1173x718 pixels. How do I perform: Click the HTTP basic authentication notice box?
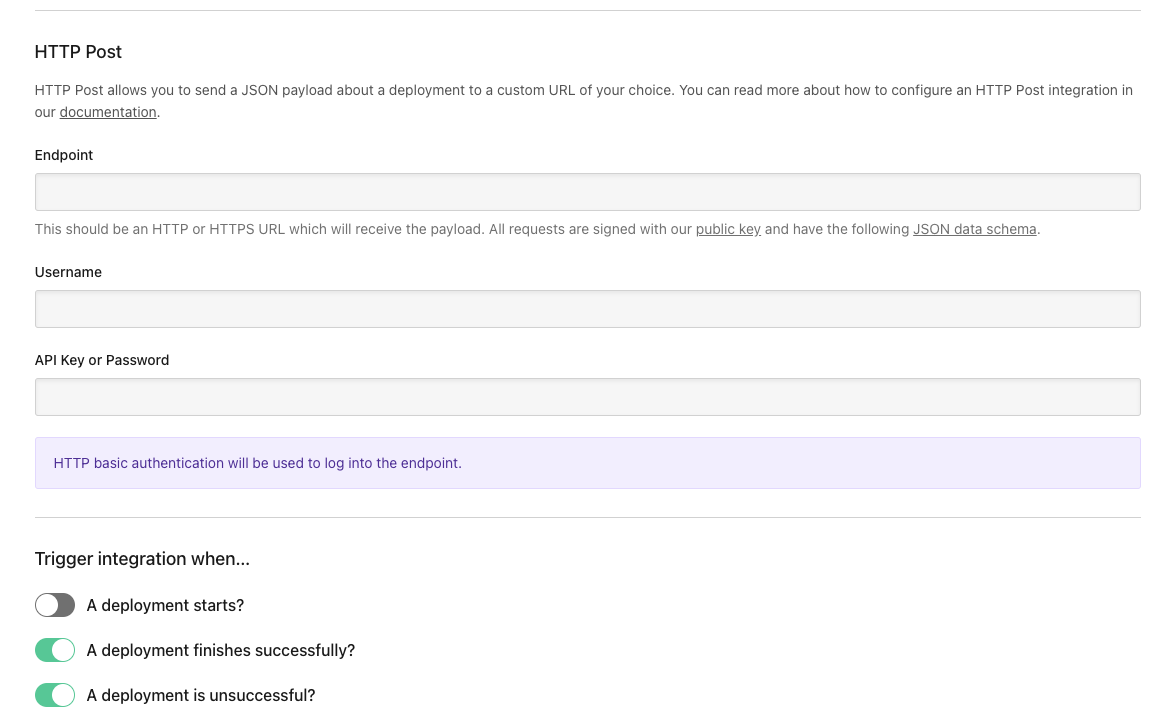587,463
